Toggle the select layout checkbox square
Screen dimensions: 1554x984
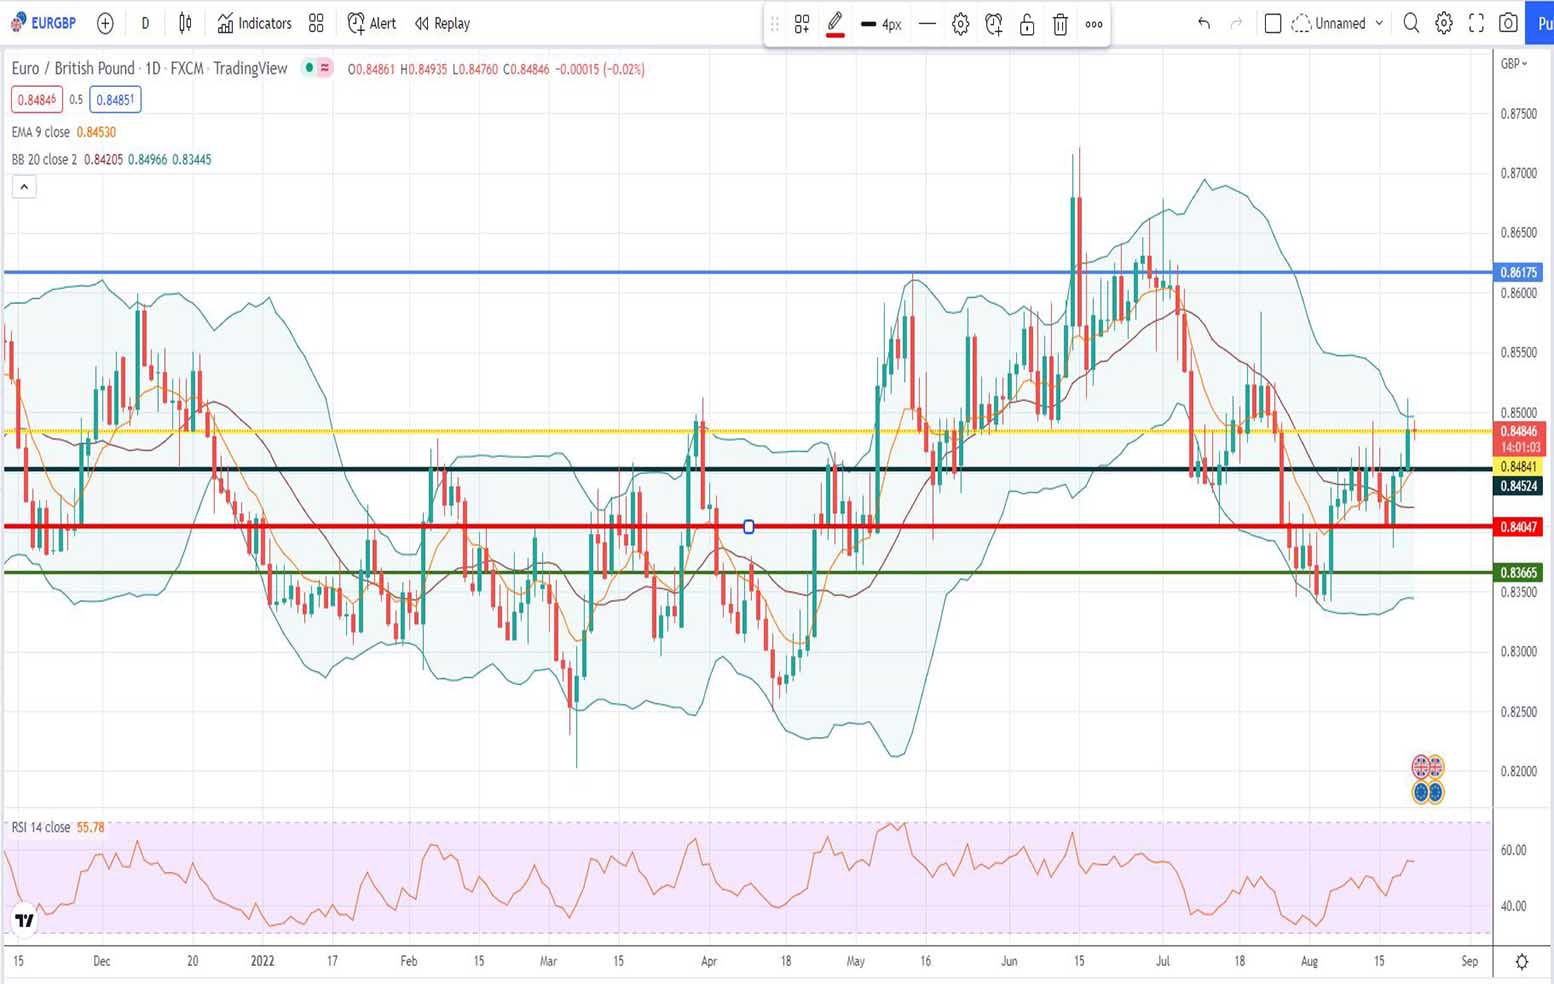coord(1273,23)
